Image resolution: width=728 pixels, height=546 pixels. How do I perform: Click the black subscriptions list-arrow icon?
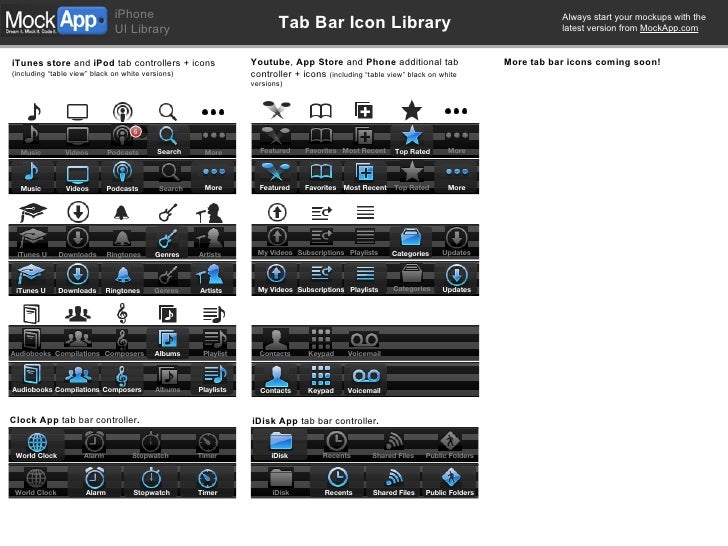pyautogui.click(x=321, y=213)
